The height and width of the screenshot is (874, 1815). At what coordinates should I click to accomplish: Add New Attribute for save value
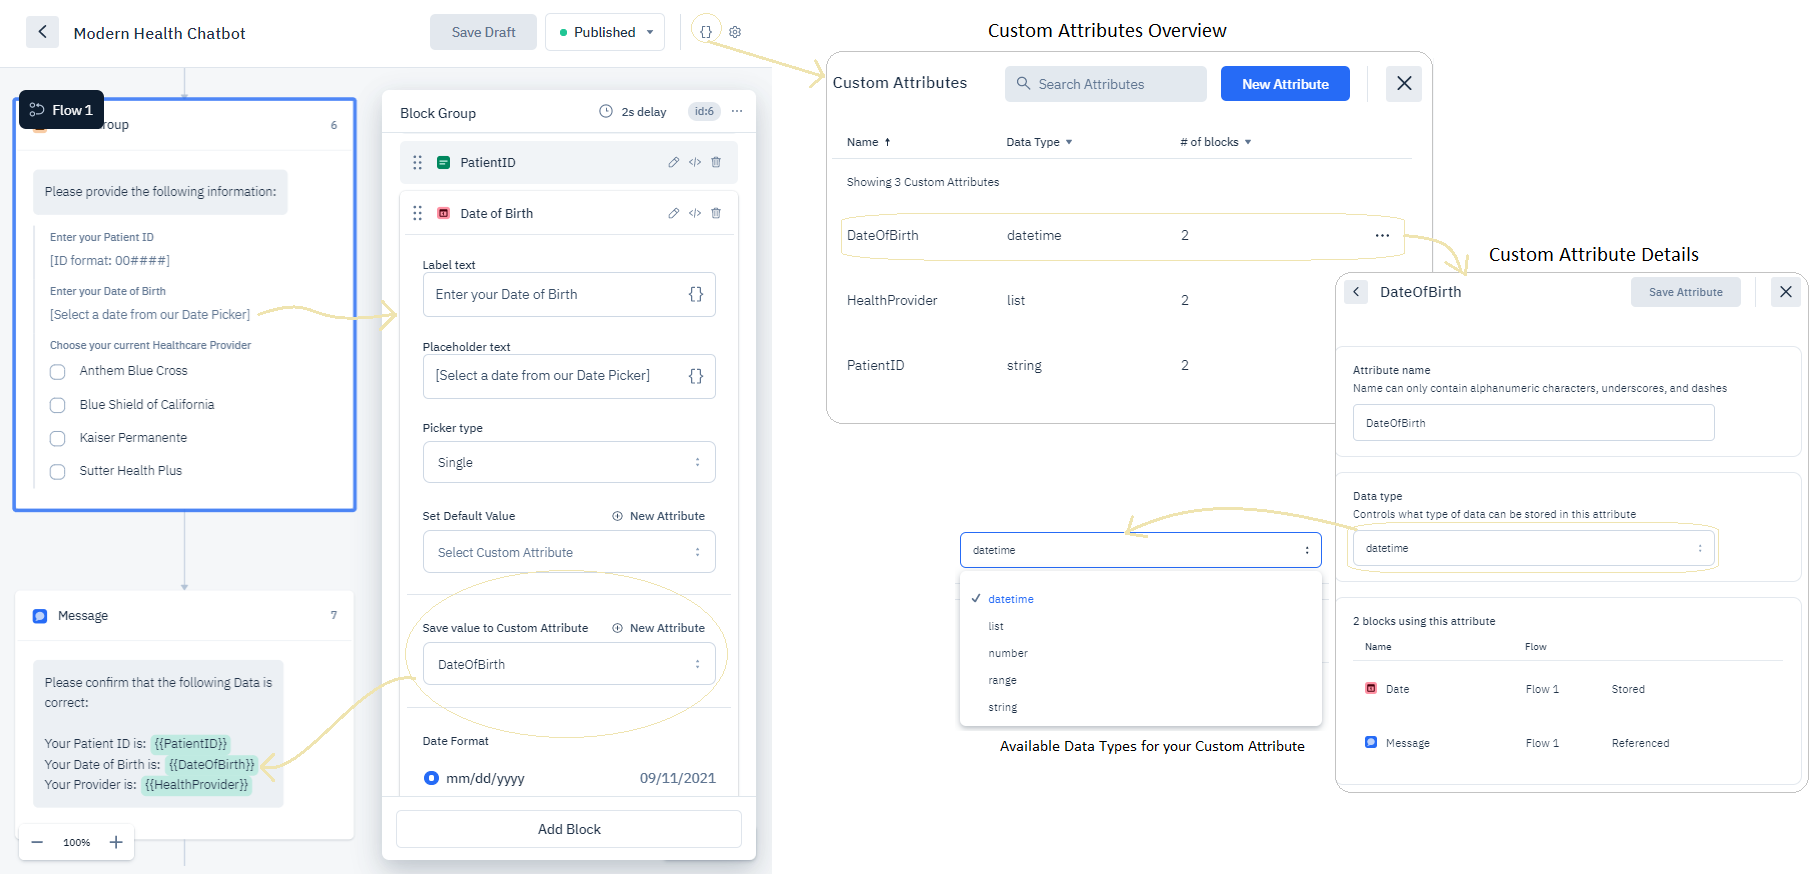pos(658,628)
